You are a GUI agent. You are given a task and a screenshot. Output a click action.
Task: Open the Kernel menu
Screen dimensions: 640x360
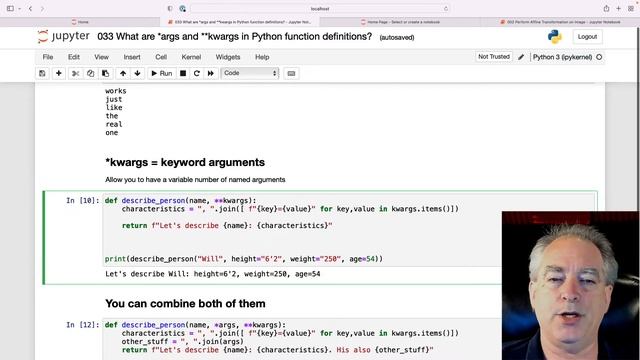click(191, 57)
